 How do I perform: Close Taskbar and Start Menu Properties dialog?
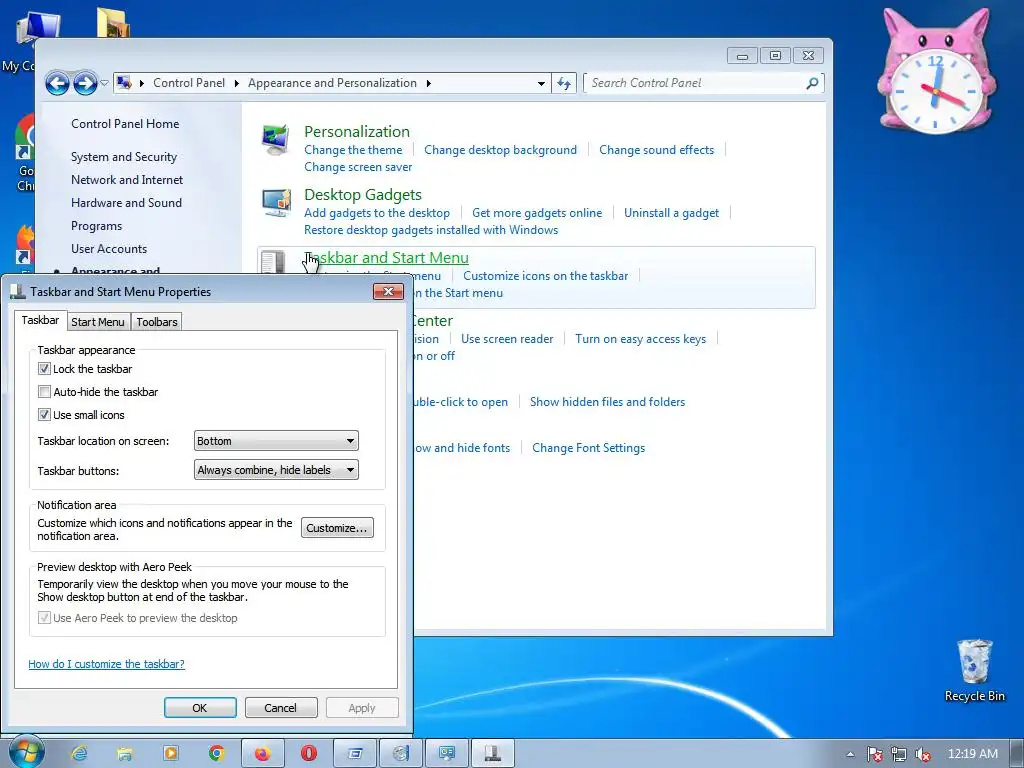pyautogui.click(x=388, y=291)
